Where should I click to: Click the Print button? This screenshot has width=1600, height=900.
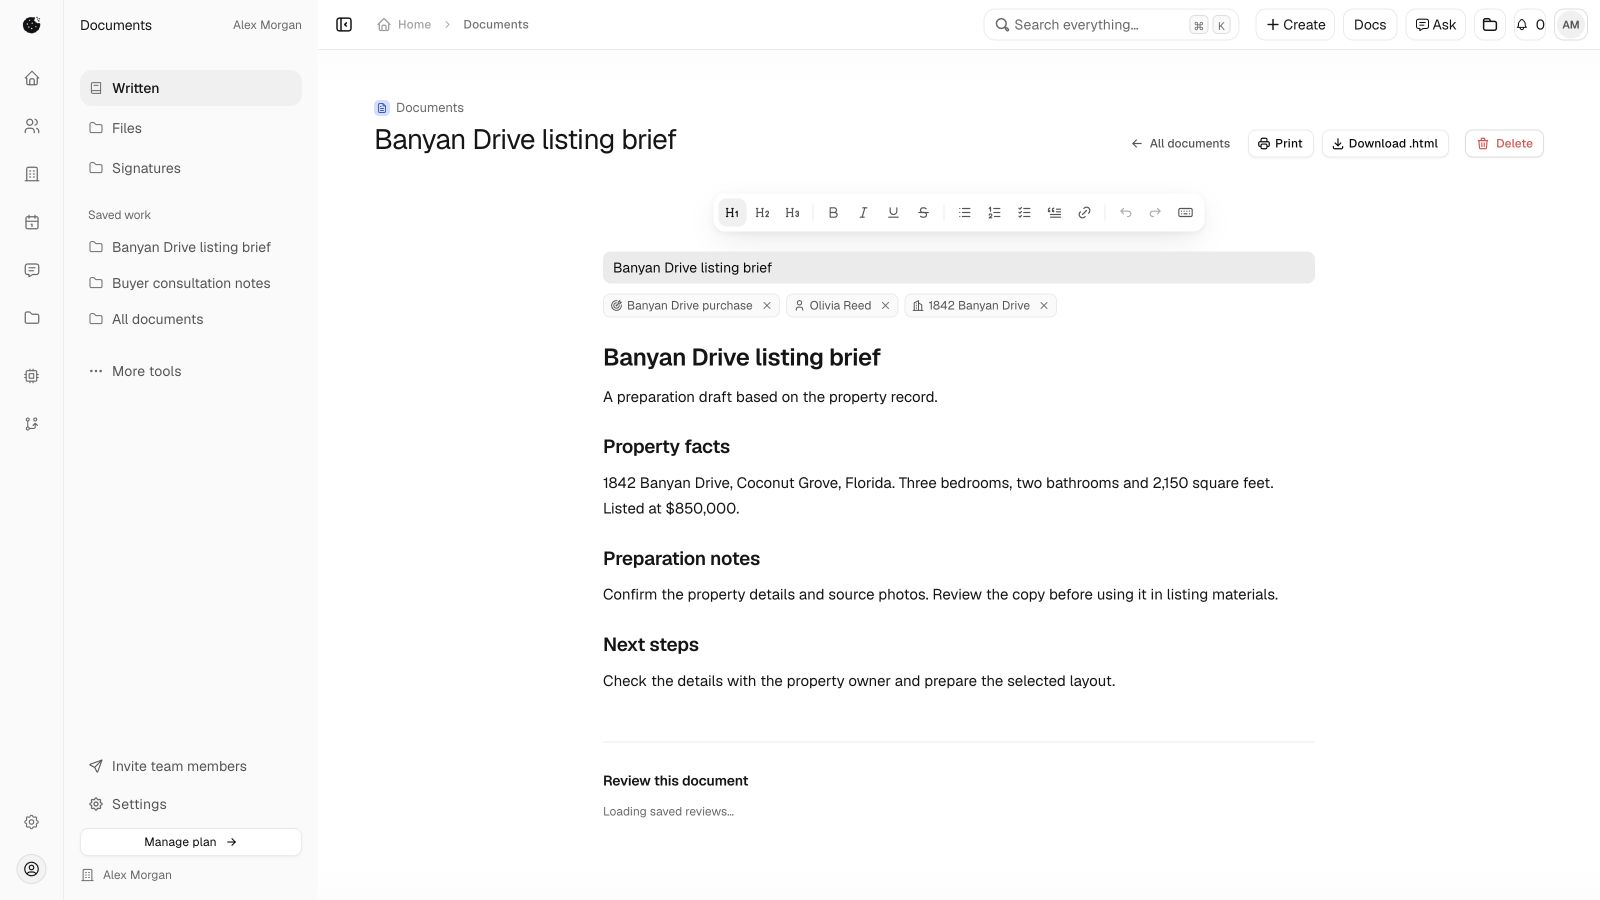(x=1280, y=144)
